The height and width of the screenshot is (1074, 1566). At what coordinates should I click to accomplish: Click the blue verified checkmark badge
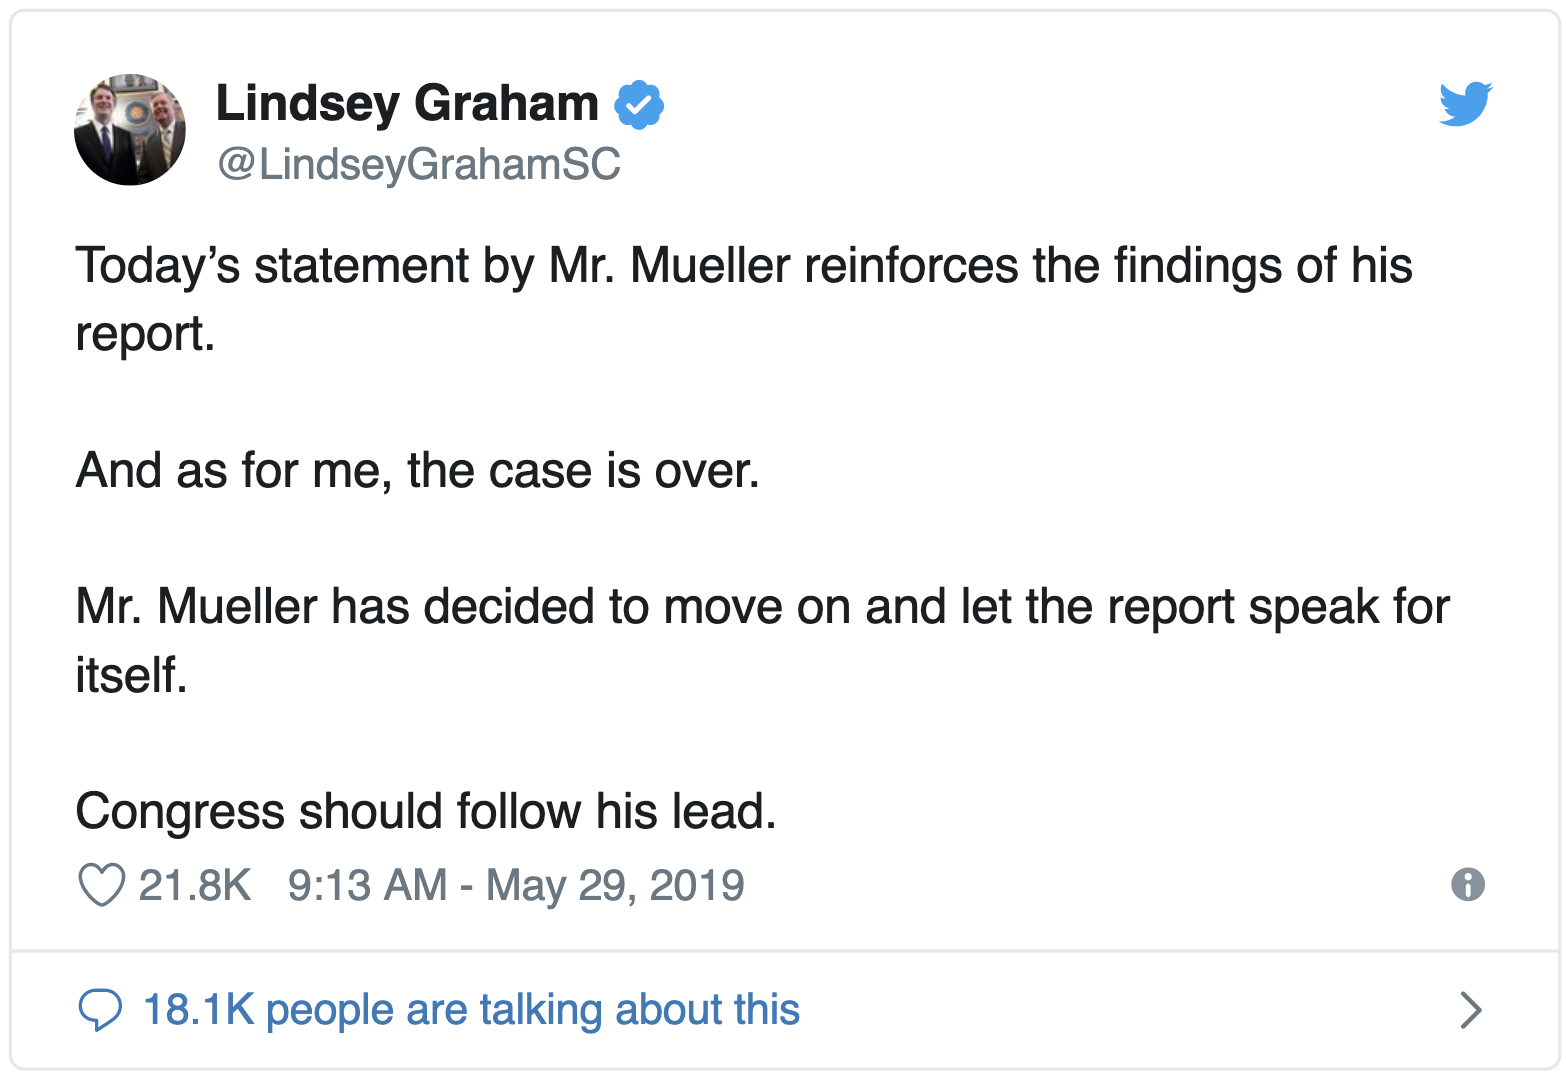coord(639,104)
